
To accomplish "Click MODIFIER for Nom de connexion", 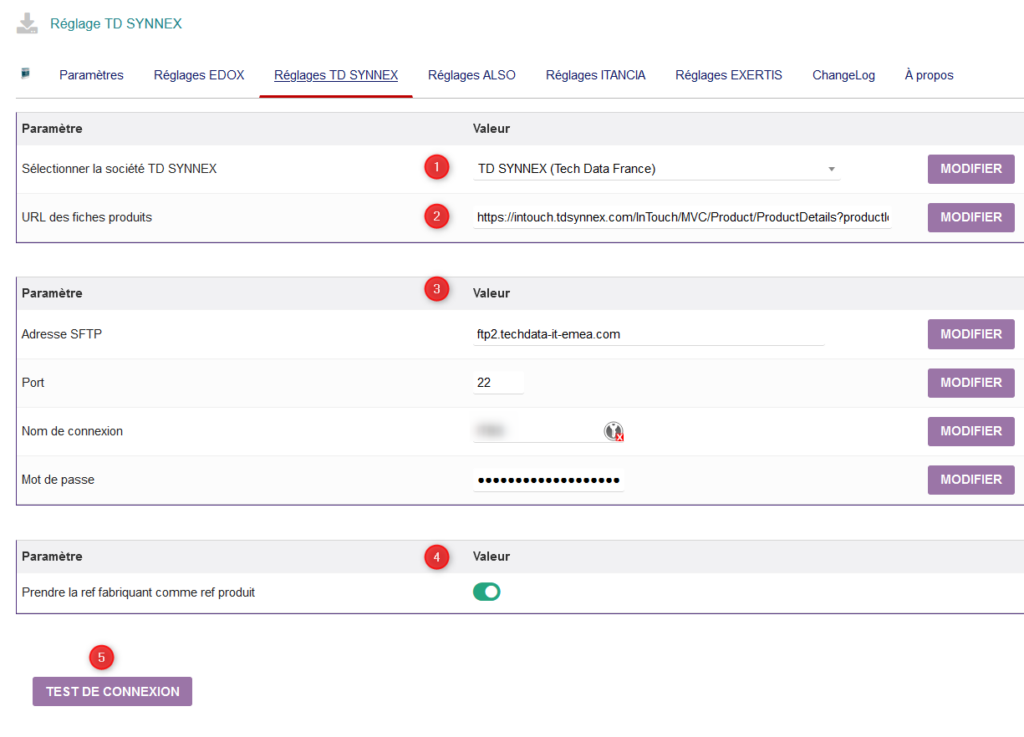I will pos(971,431).
